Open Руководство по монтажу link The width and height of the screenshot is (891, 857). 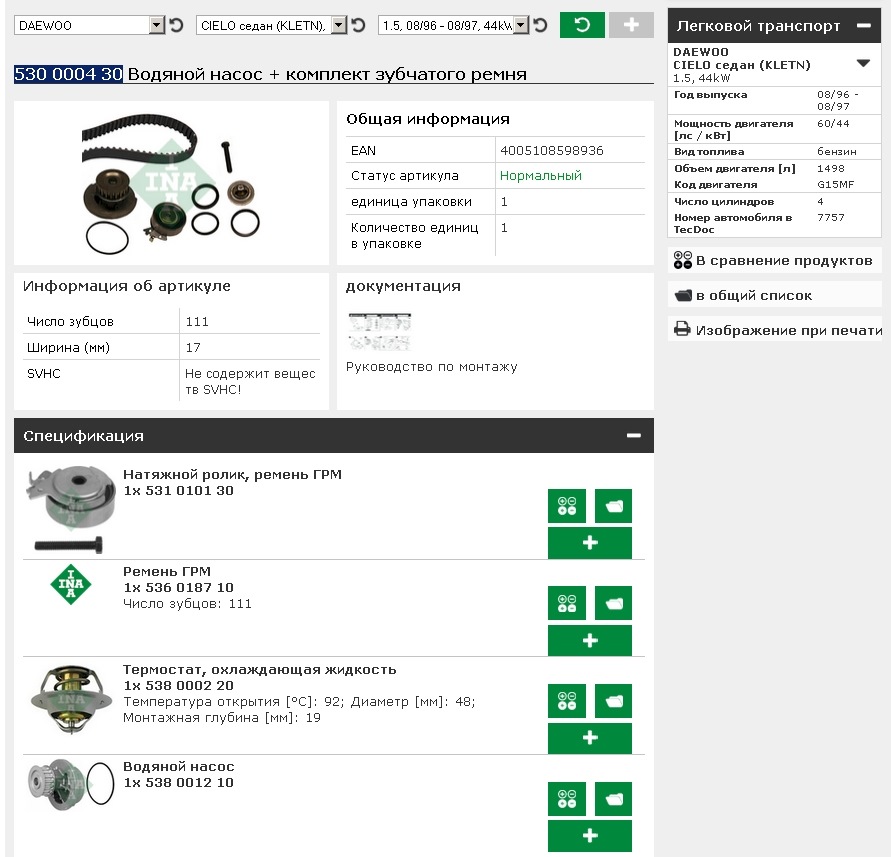(x=431, y=367)
